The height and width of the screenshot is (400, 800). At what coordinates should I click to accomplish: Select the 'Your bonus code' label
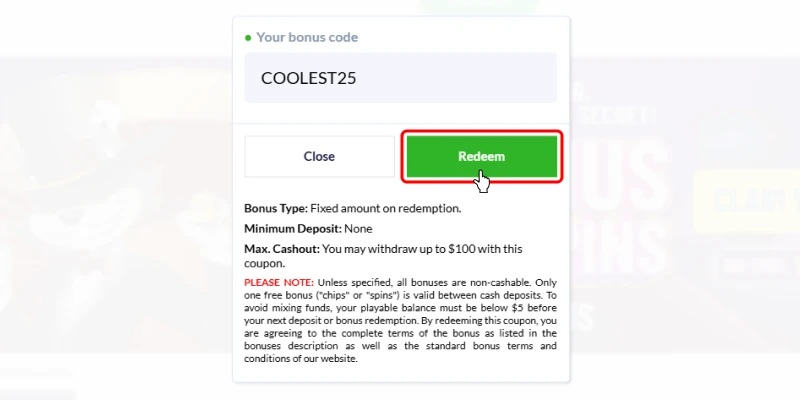307,37
